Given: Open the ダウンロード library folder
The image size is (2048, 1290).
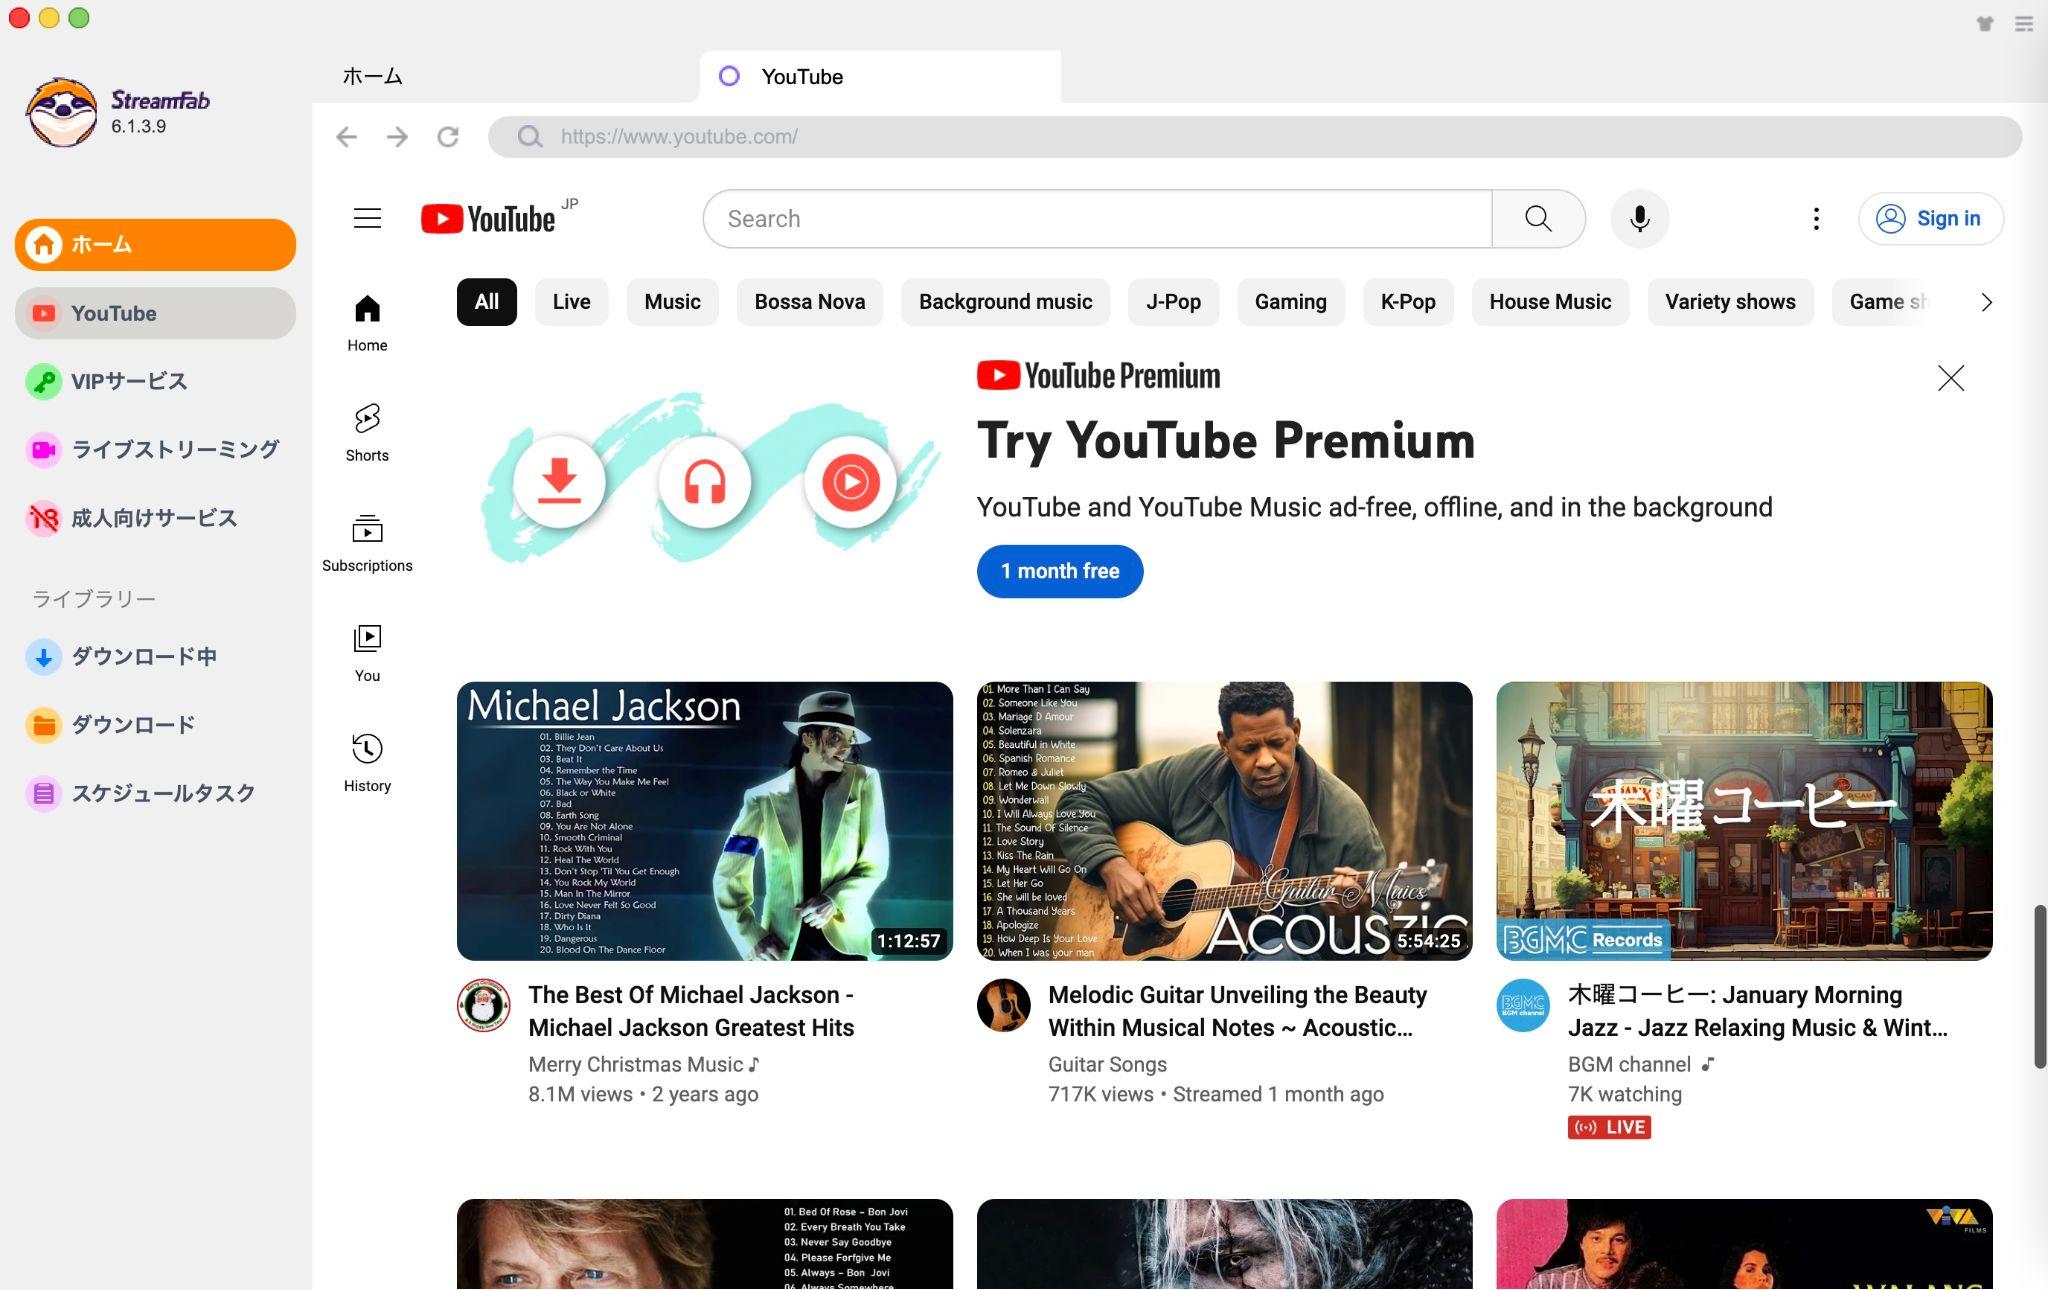Looking at the screenshot, I should click(155, 725).
